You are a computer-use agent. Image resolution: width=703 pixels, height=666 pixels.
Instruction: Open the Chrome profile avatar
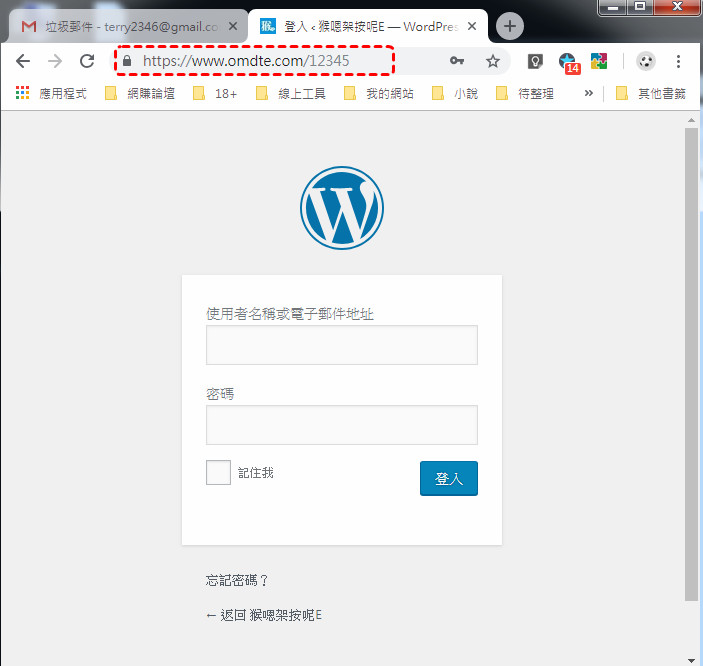click(646, 61)
